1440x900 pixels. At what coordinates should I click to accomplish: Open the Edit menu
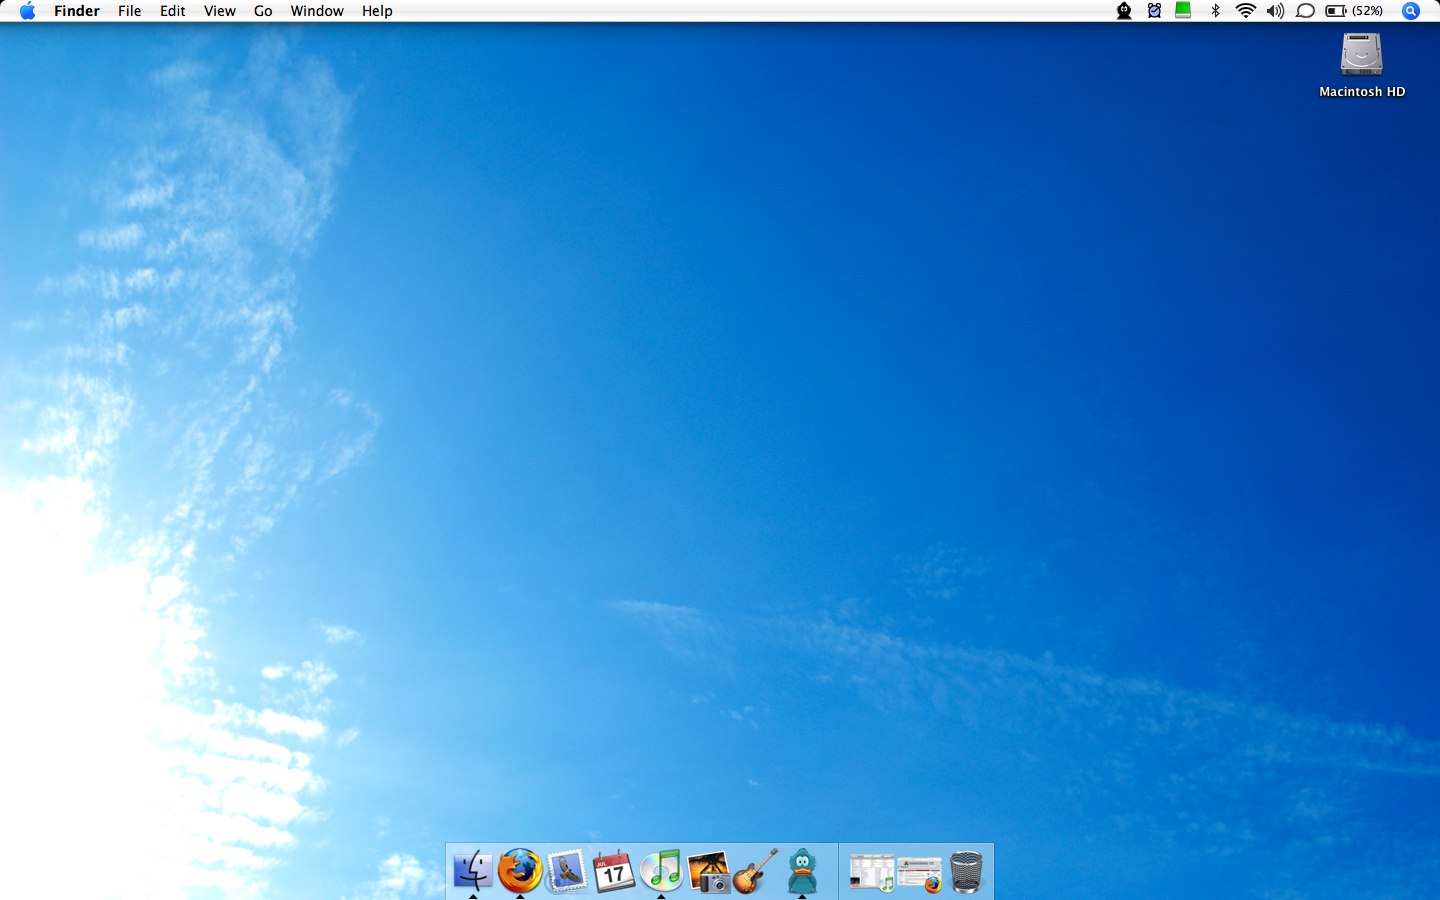[x=173, y=11]
